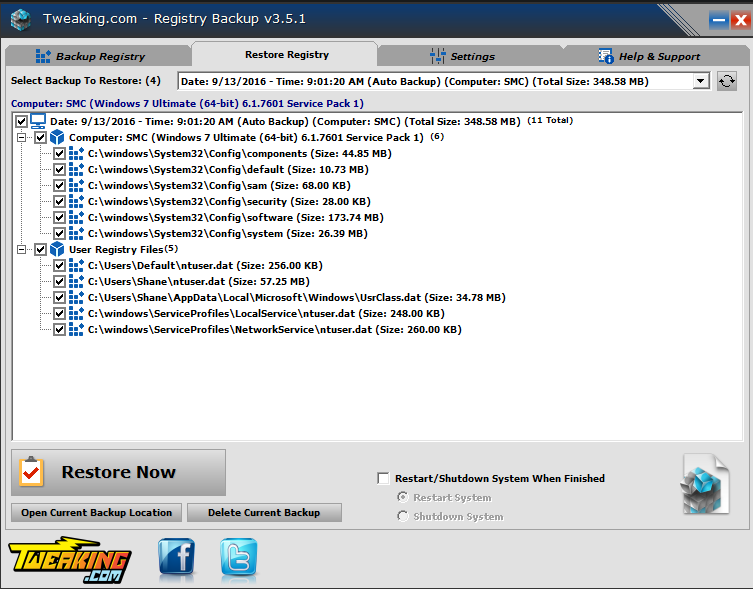Viewport: 753px width, 589px height.
Task: Uncheck the Config\system file checkbox
Action: pos(59,233)
